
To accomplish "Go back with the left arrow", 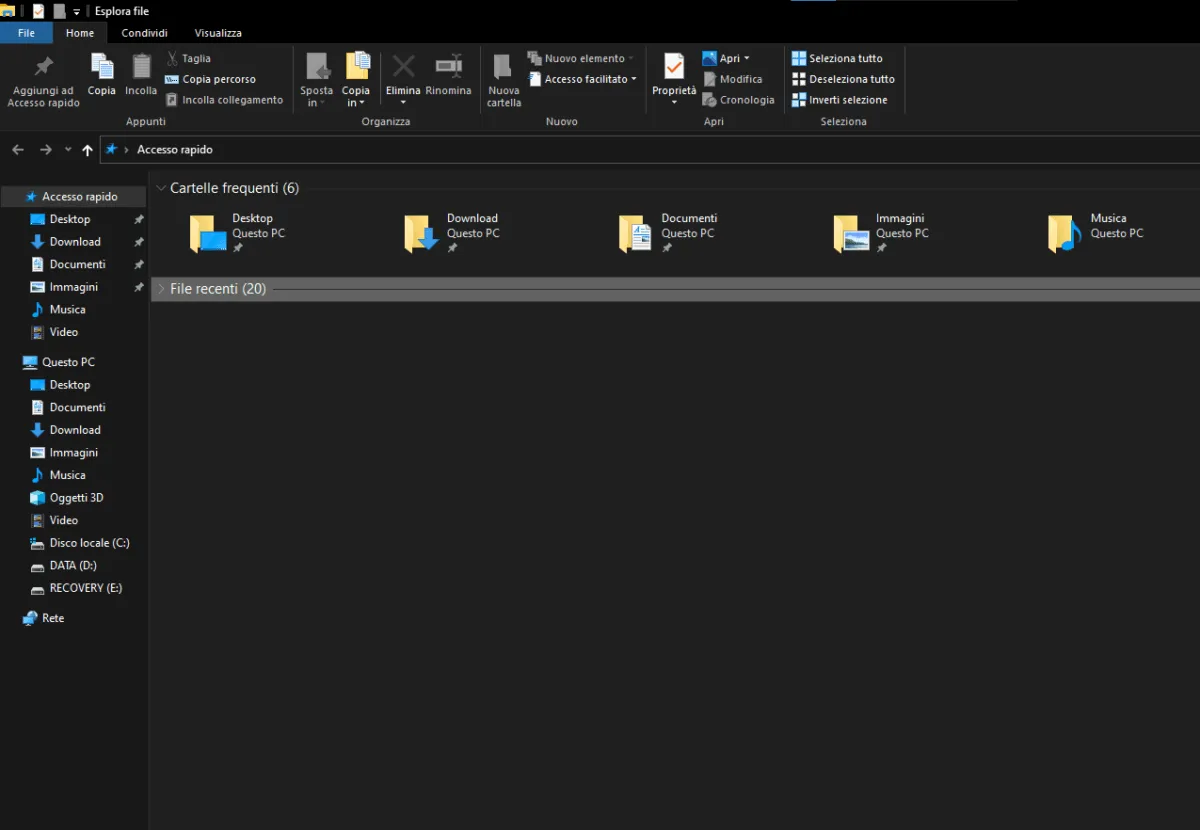I will 18,150.
